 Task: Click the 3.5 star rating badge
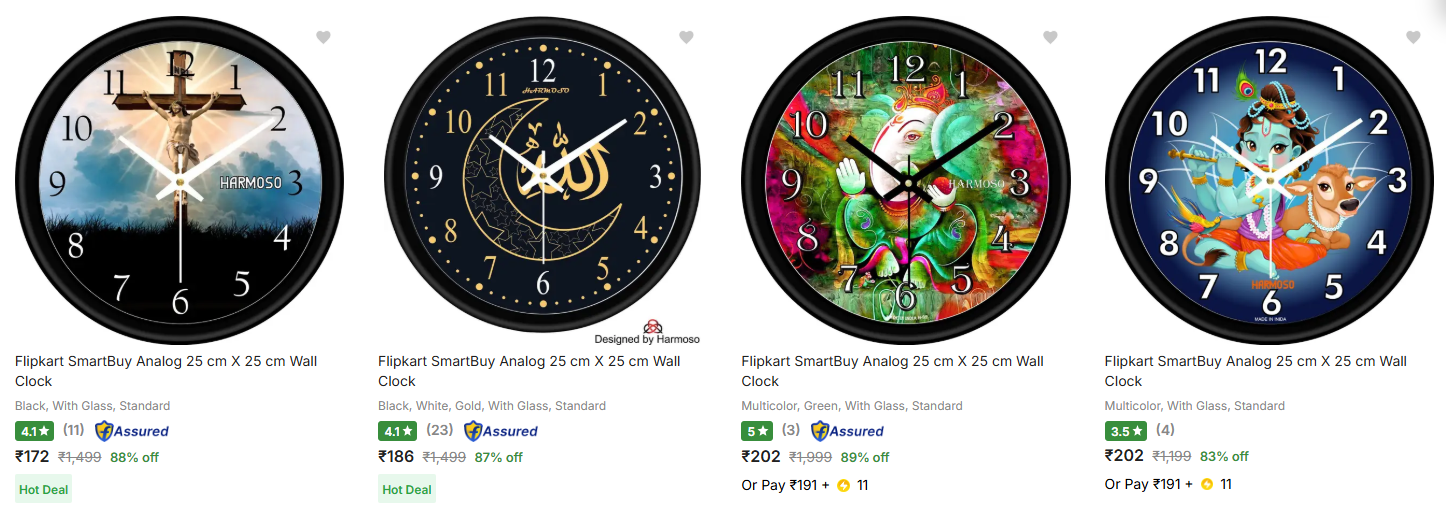pos(1125,431)
